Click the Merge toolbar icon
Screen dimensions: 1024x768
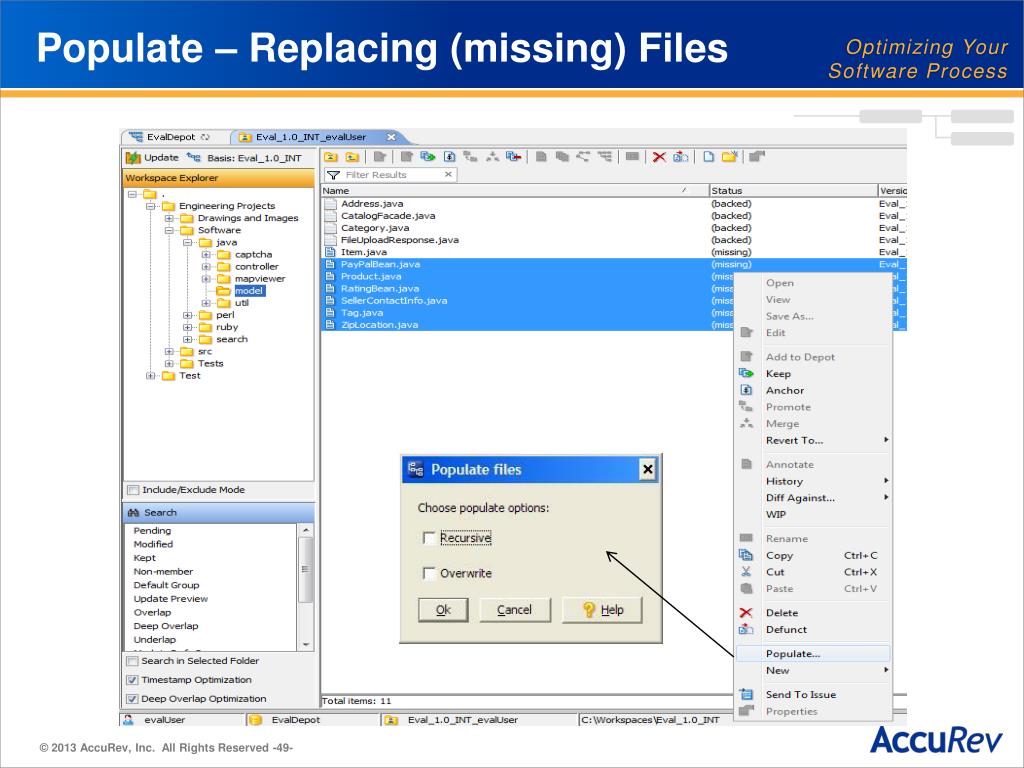[492, 157]
